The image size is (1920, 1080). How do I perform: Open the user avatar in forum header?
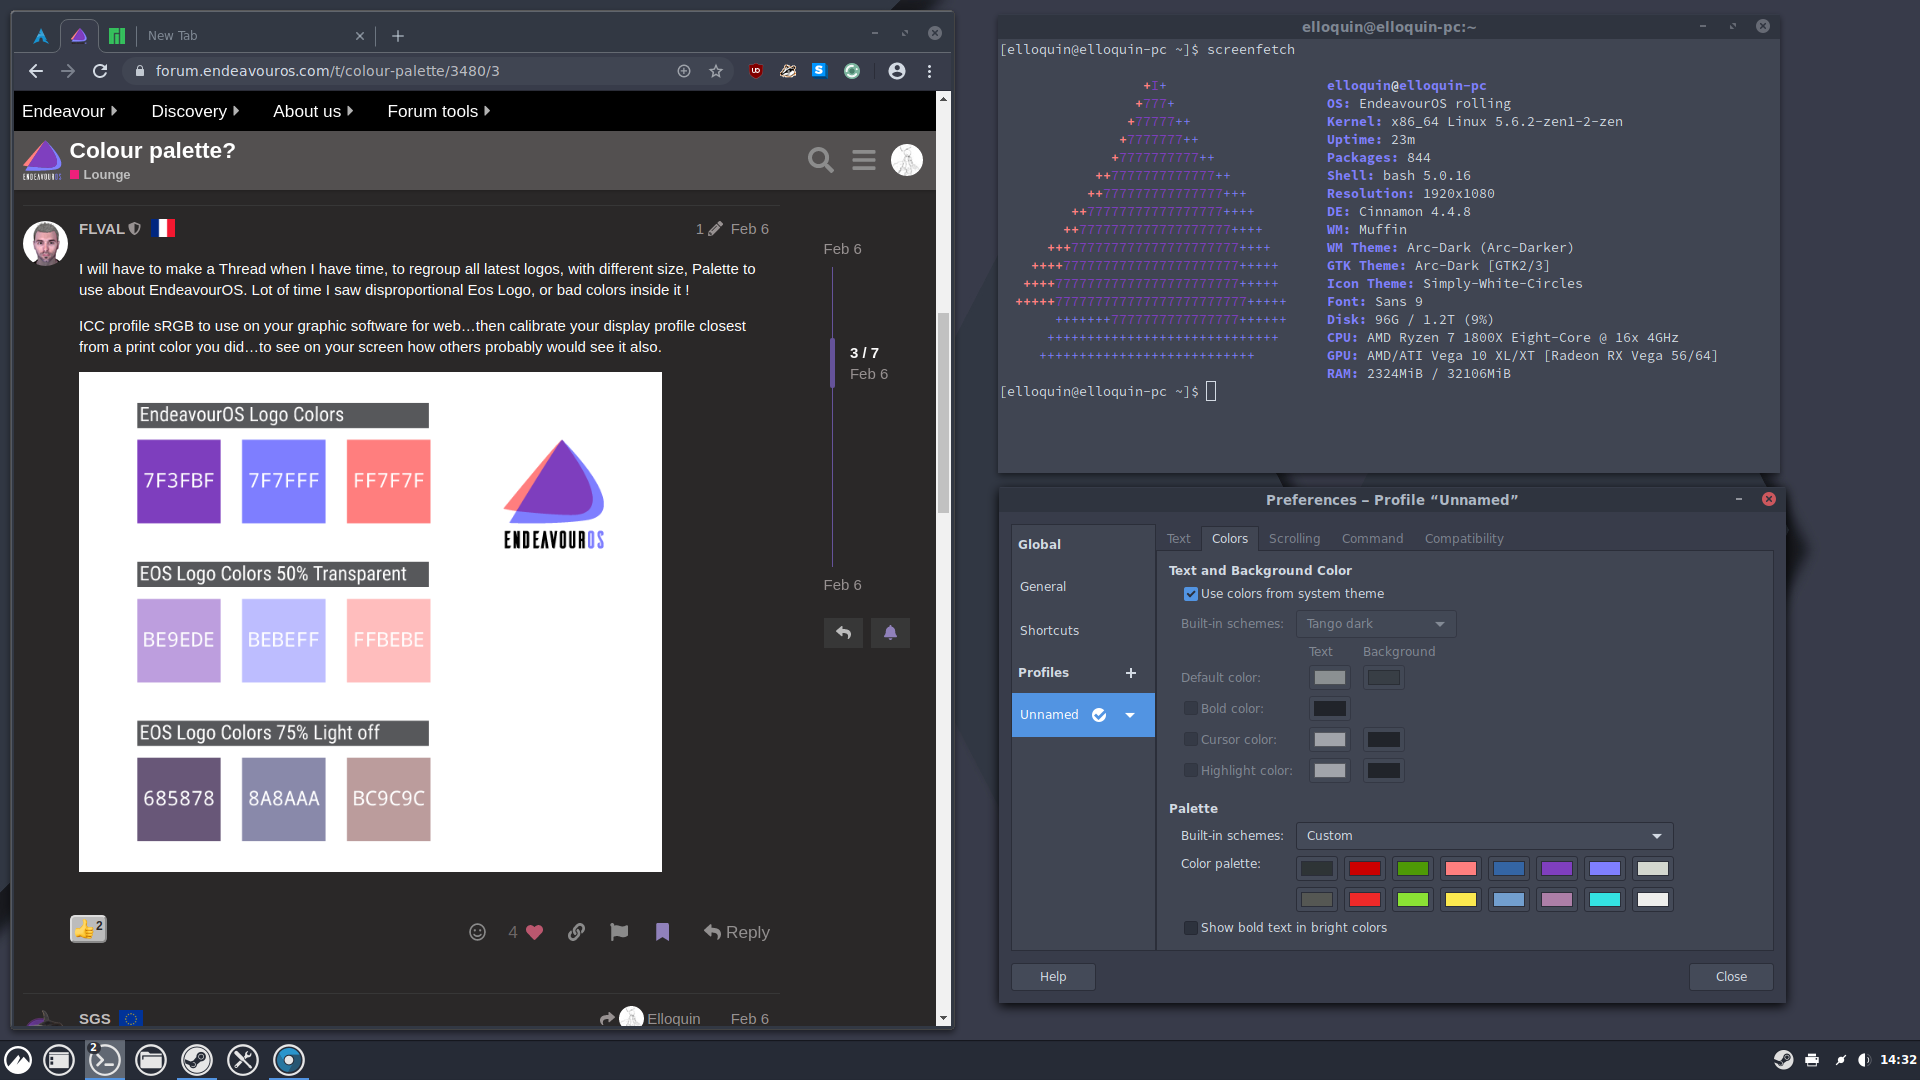point(907,160)
